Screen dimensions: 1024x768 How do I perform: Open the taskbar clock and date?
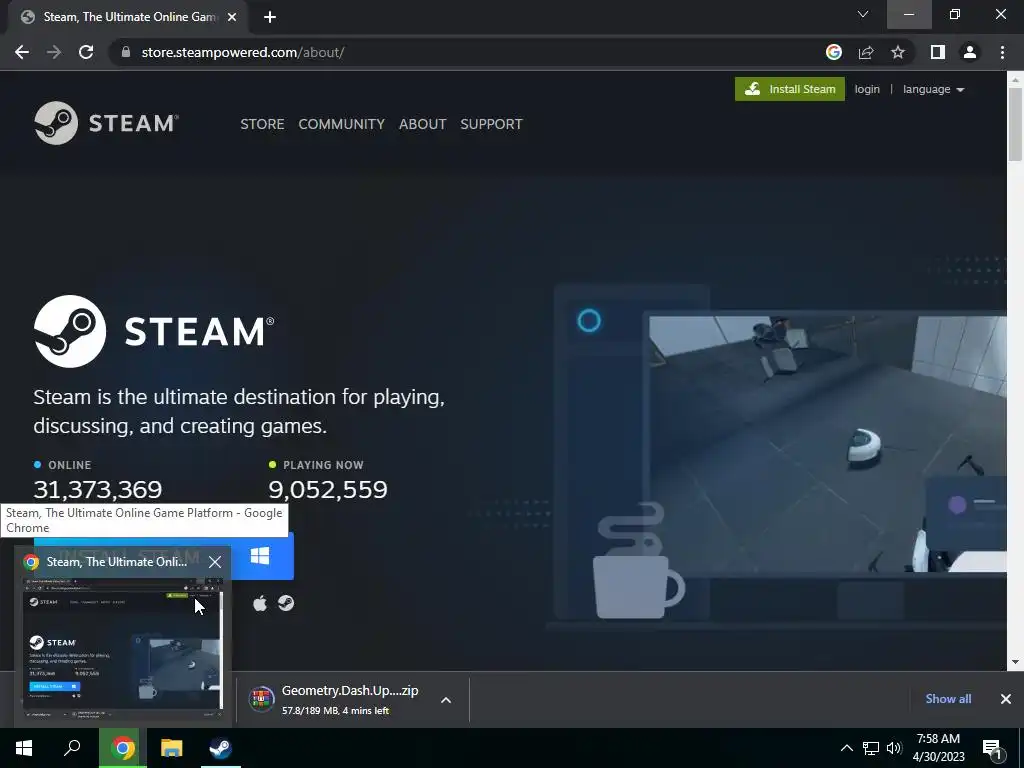pyautogui.click(x=938, y=748)
